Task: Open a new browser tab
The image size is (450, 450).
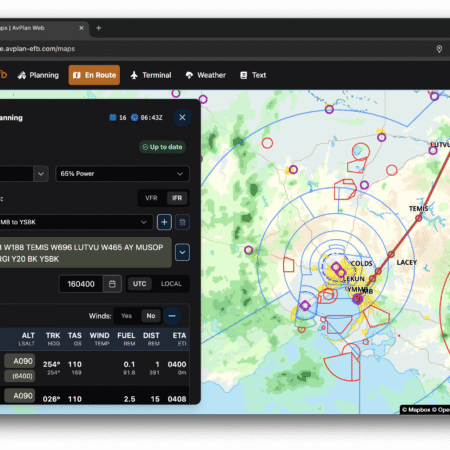Action: (98, 28)
